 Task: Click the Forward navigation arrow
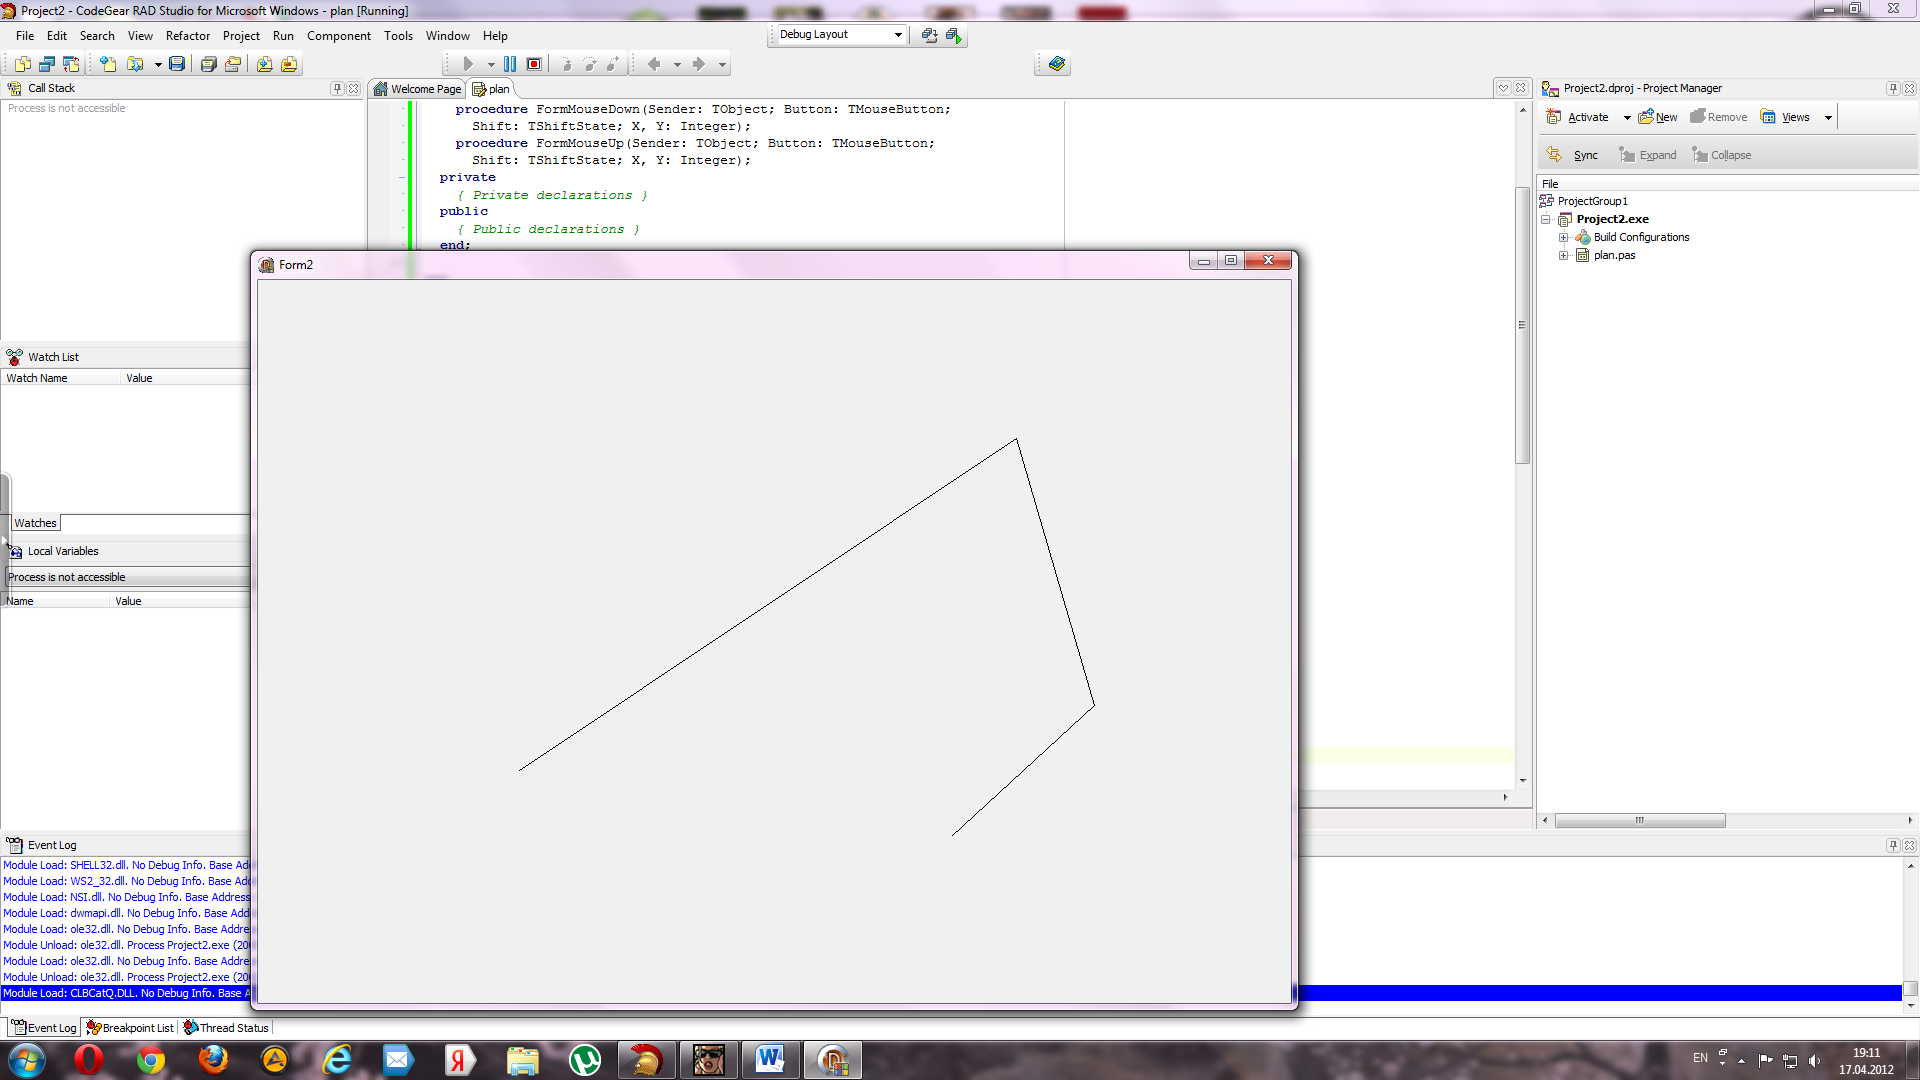[699, 64]
